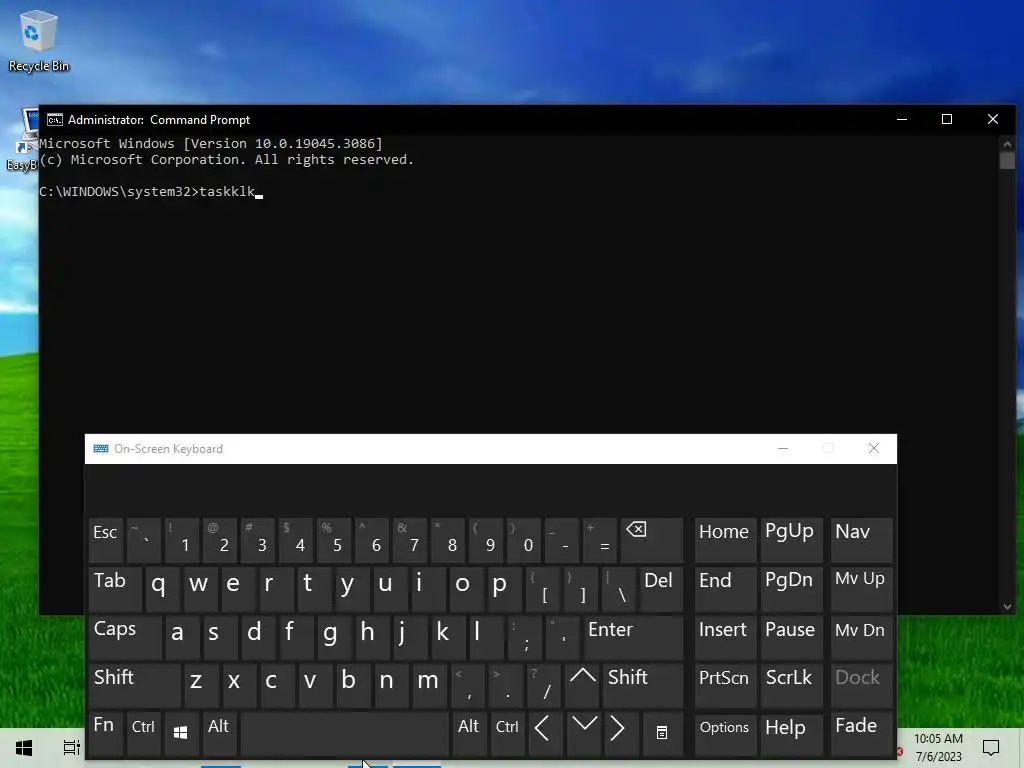Toggle the right Shift key

point(643,684)
